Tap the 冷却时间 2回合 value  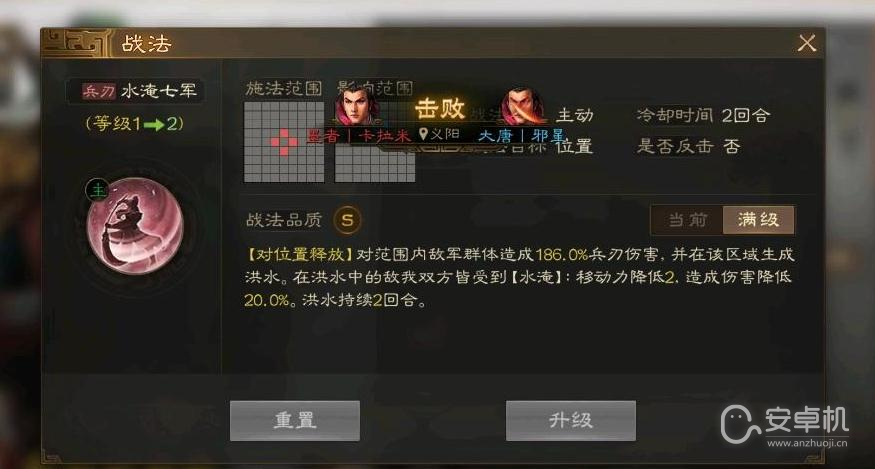[x=746, y=116]
